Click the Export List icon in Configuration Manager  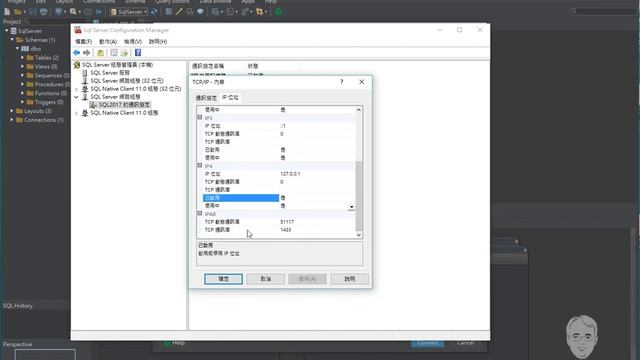click(124, 53)
